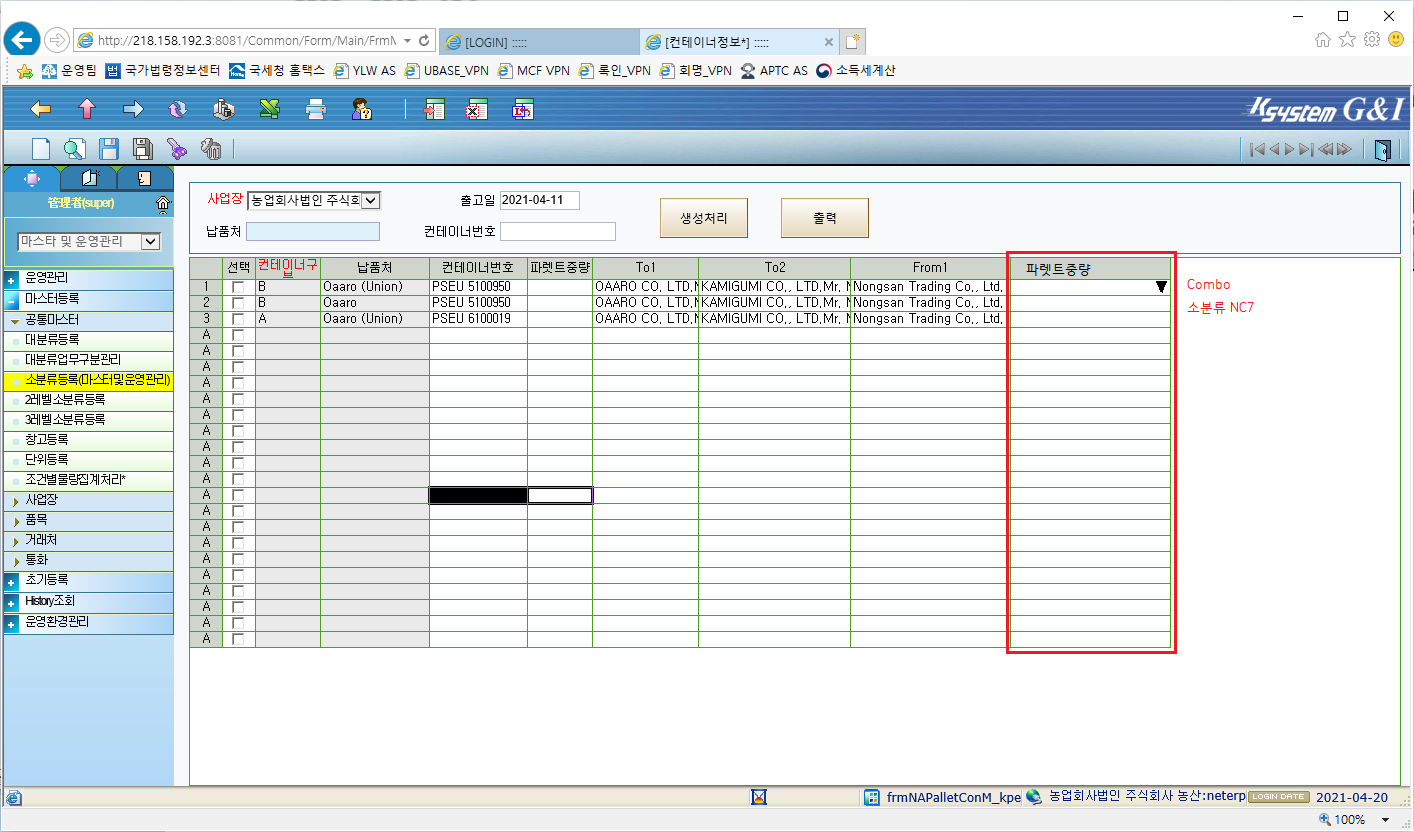Viewport: 1414px width, 832px height.
Task: Check the 선택 box in row 3
Action: (238, 319)
